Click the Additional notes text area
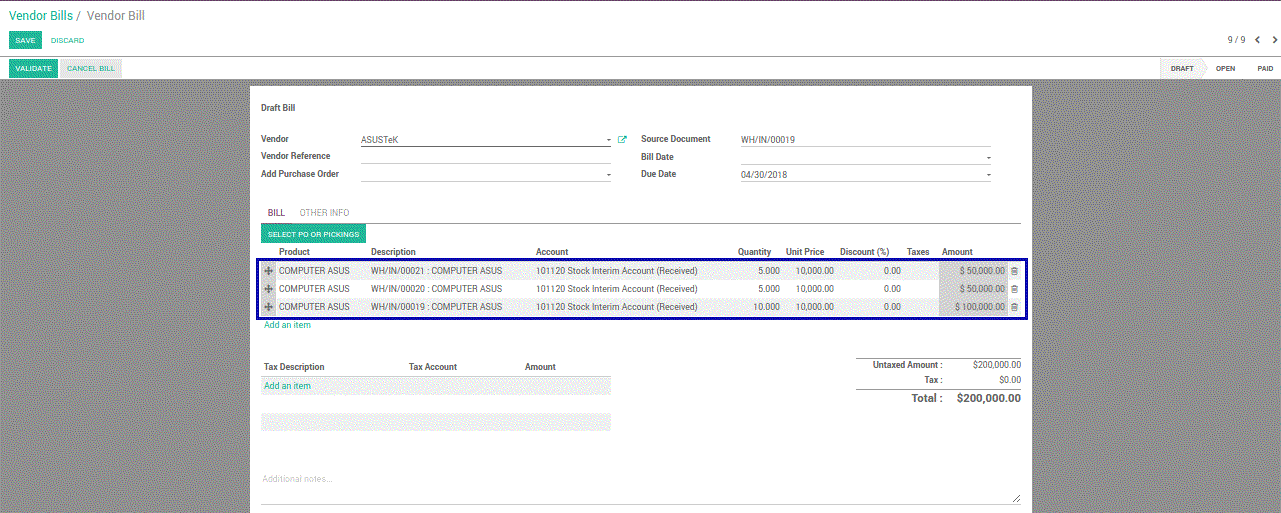1281x513 pixels. coord(641,487)
